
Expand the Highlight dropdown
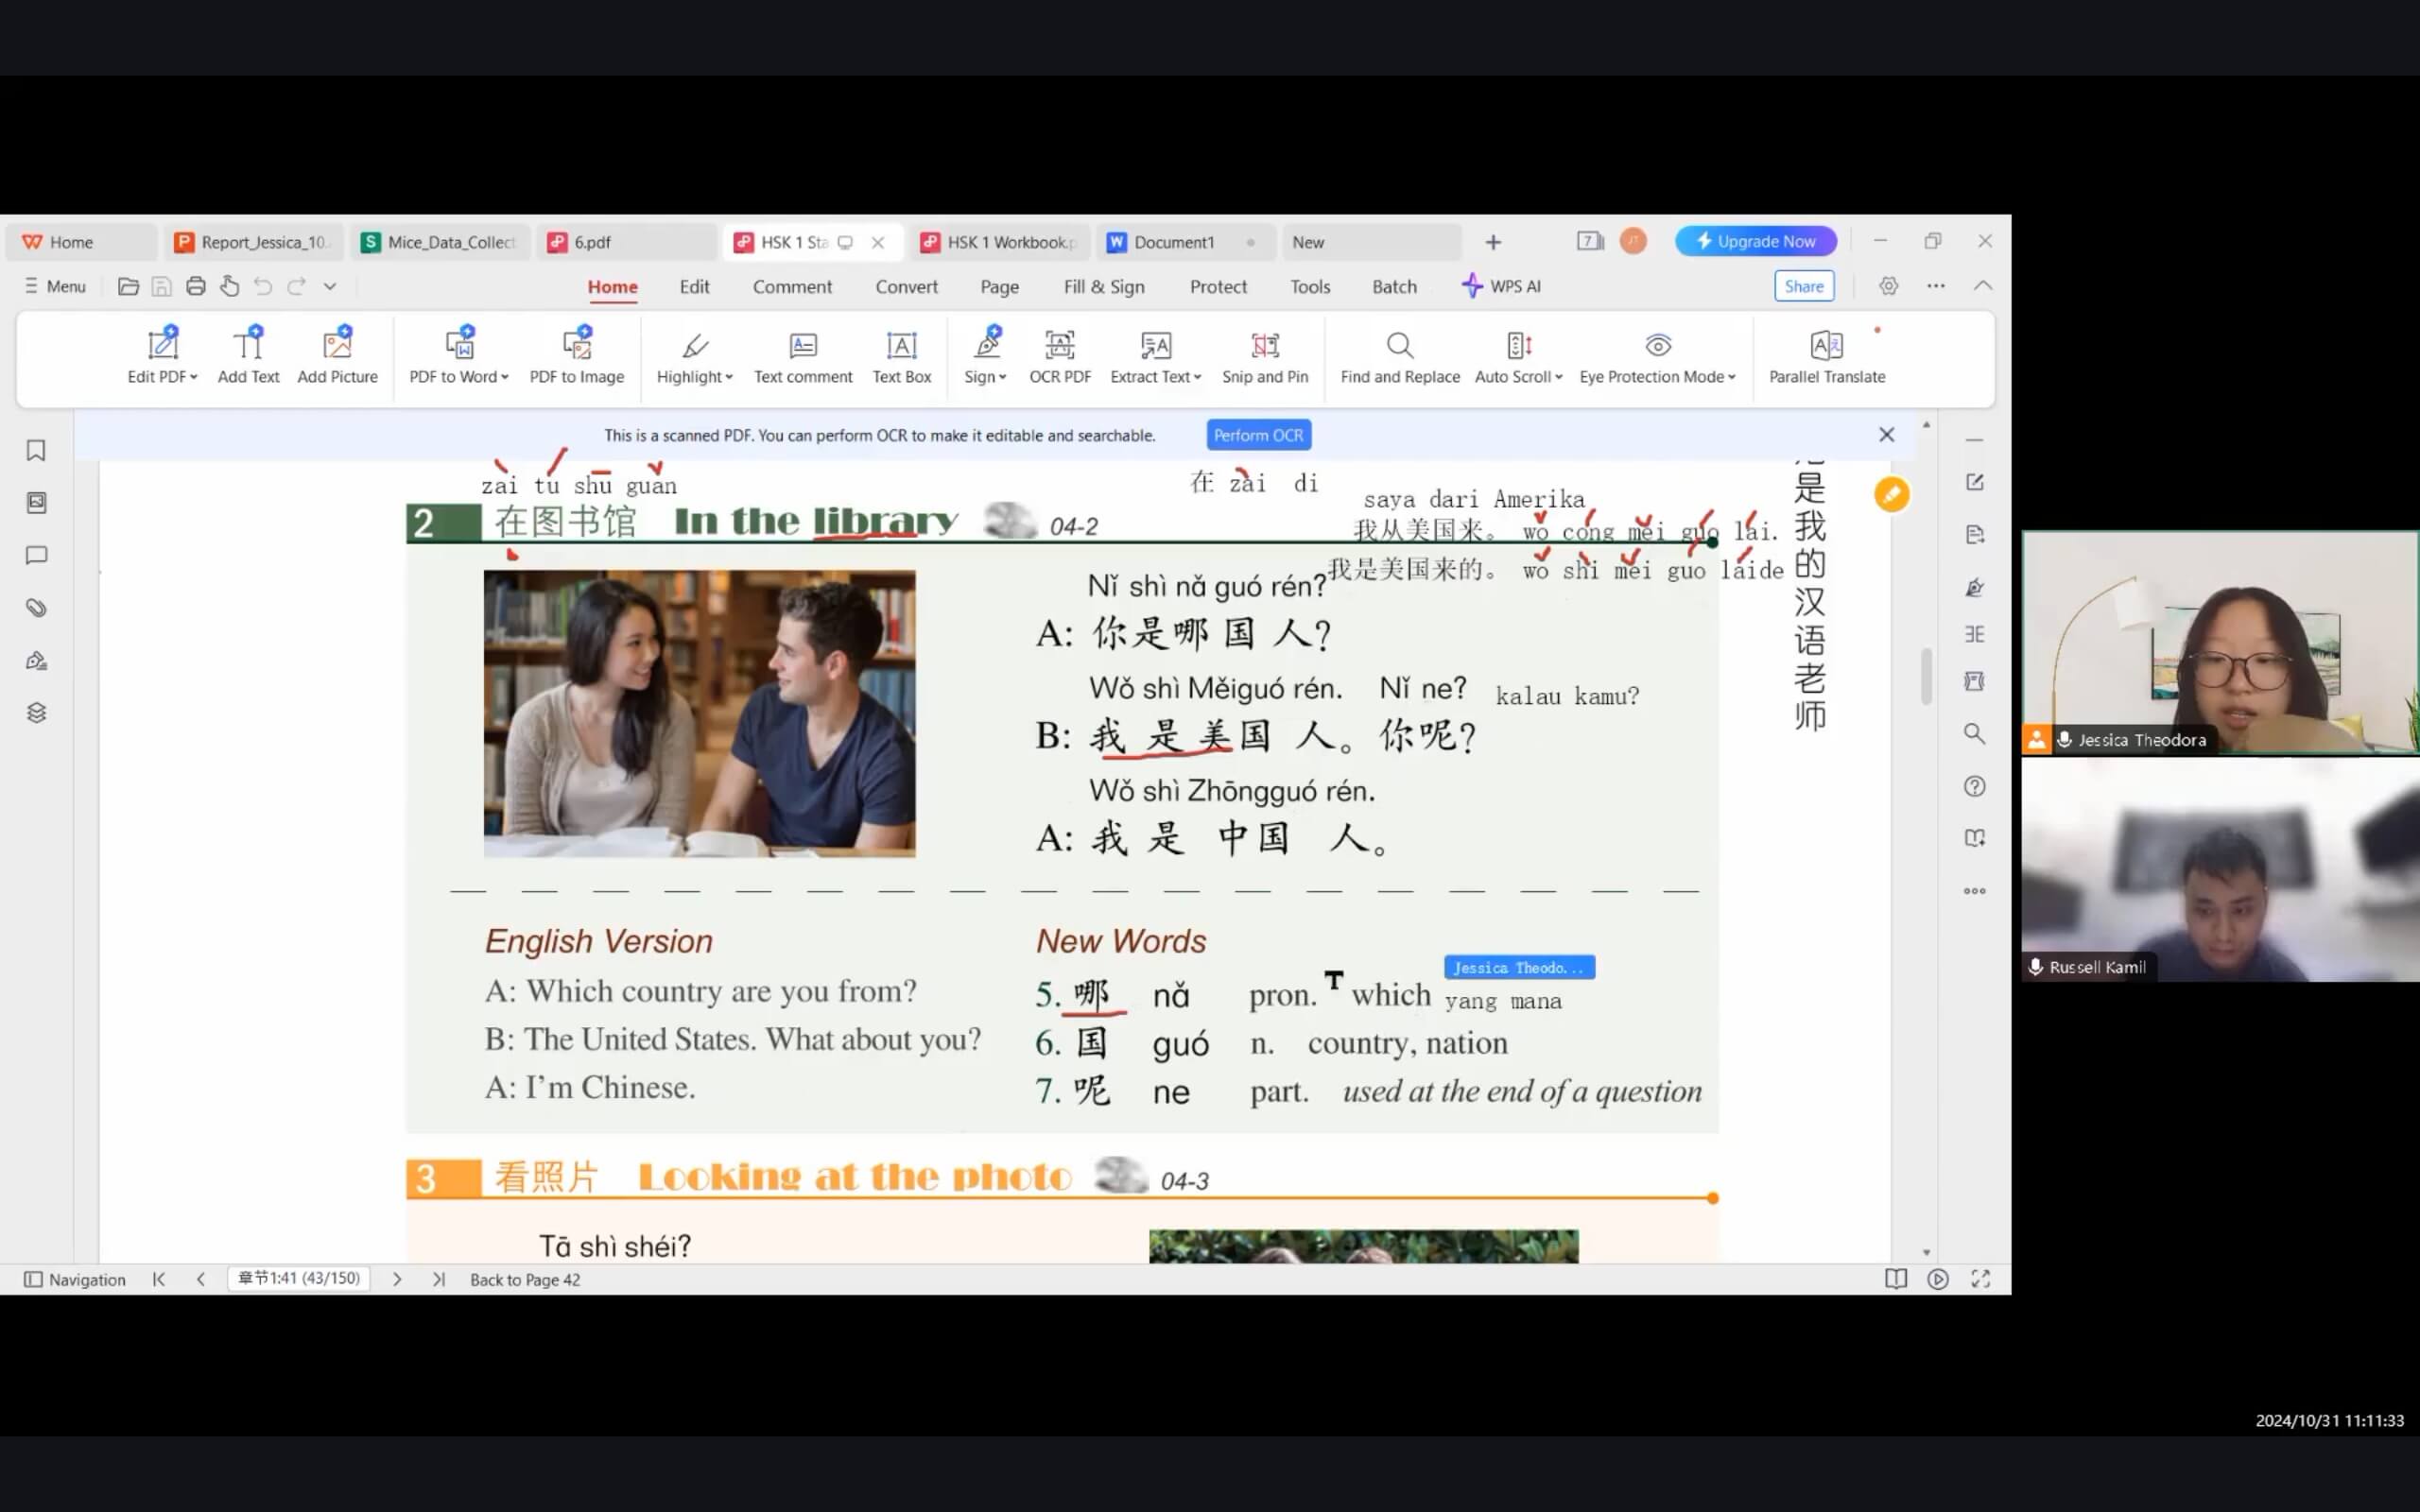(x=729, y=377)
